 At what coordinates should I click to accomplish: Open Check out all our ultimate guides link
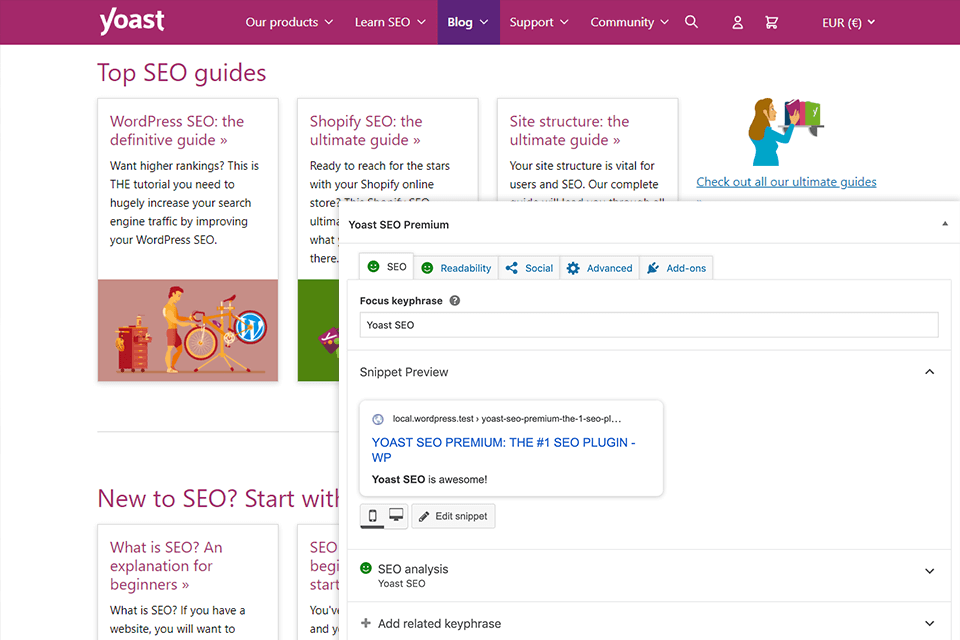(786, 182)
